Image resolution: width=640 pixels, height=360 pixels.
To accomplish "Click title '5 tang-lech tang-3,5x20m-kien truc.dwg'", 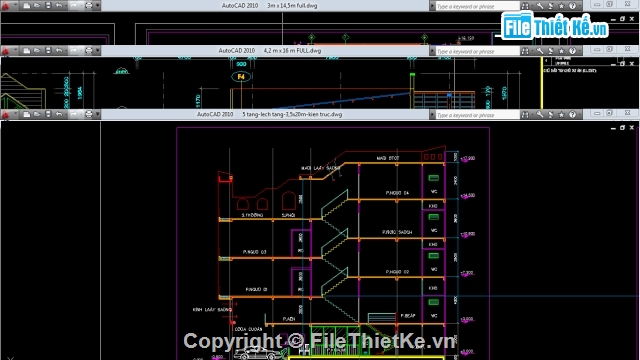I will (x=292, y=114).
